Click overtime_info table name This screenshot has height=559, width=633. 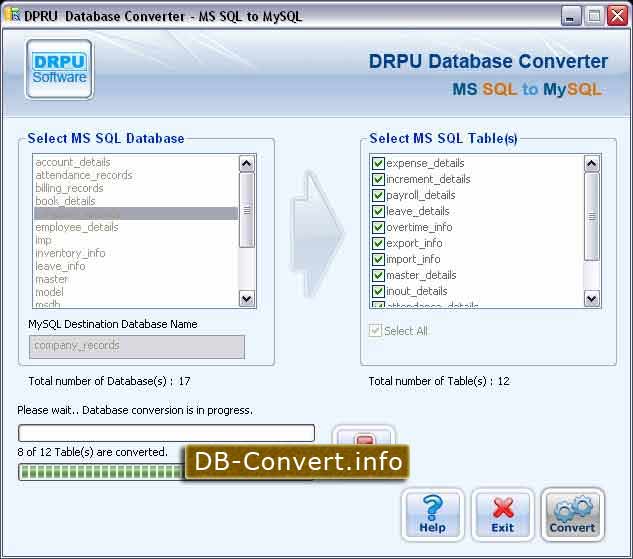coord(419,227)
